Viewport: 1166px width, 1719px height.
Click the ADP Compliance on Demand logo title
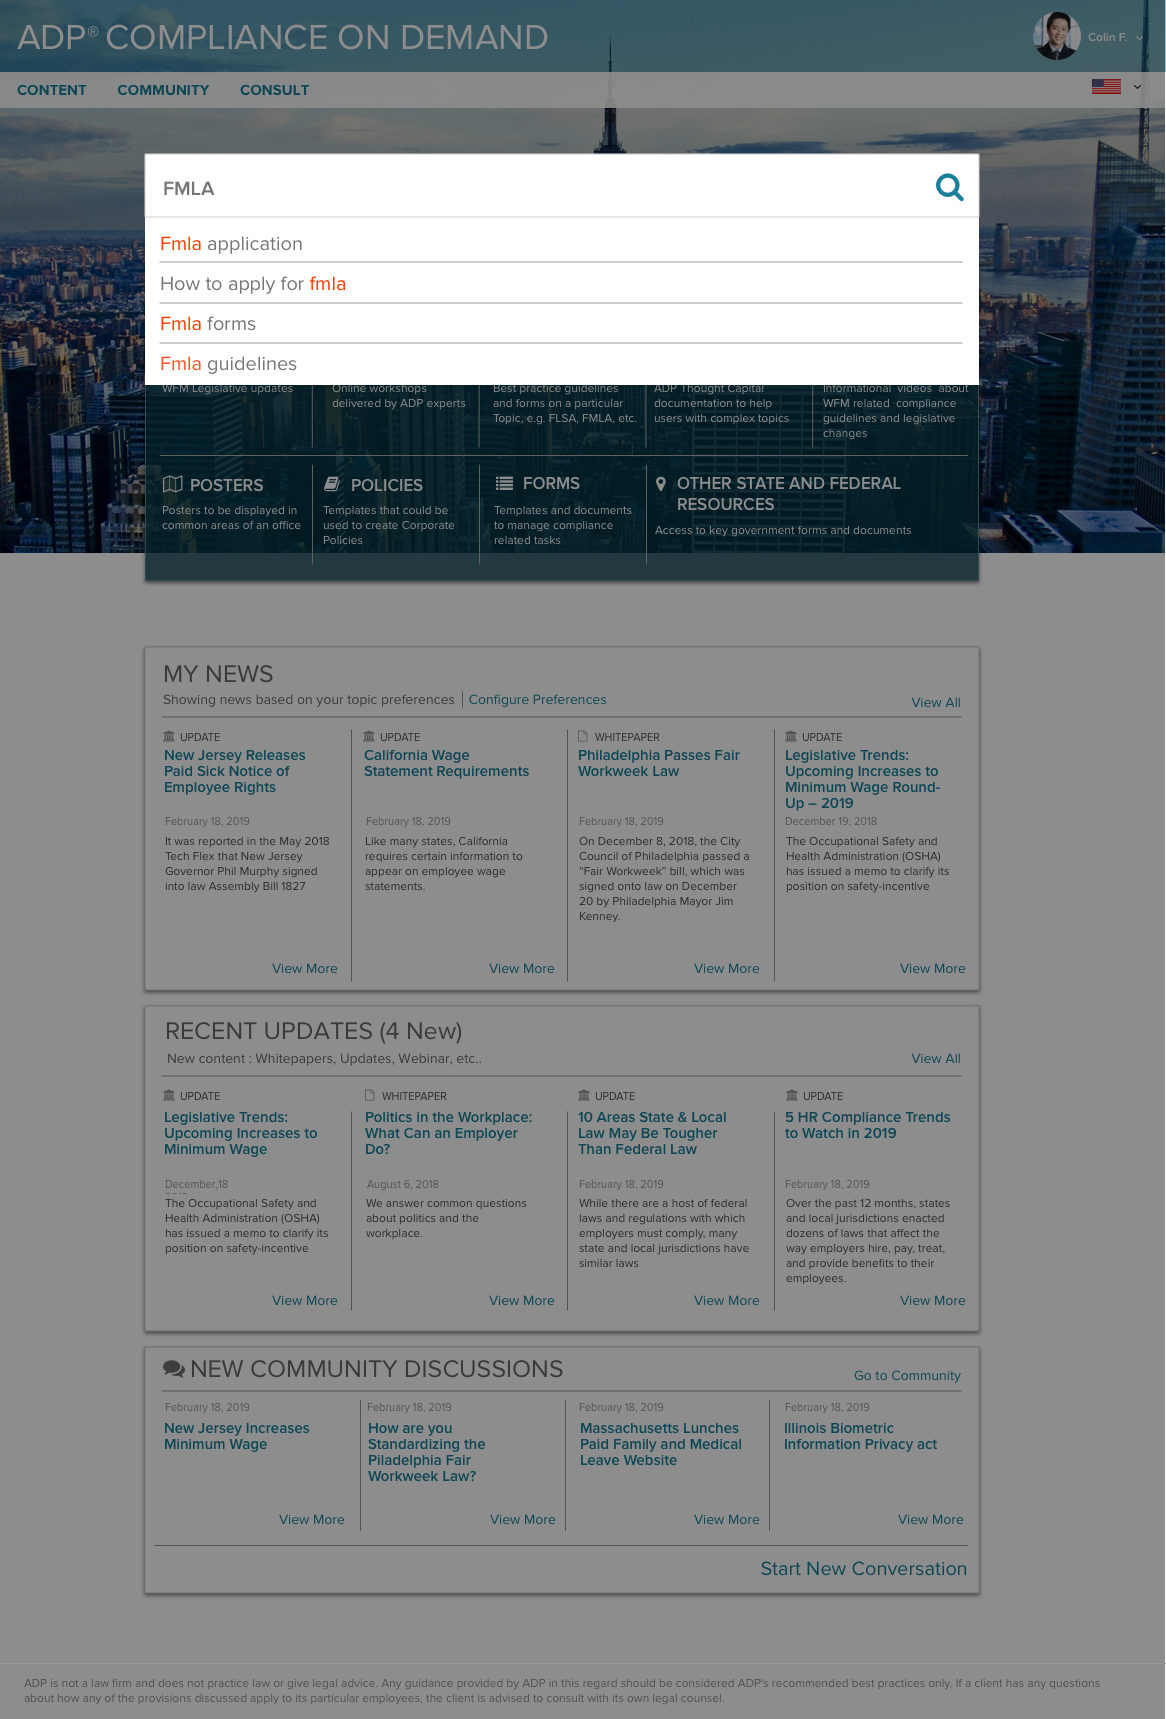(x=283, y=37)
